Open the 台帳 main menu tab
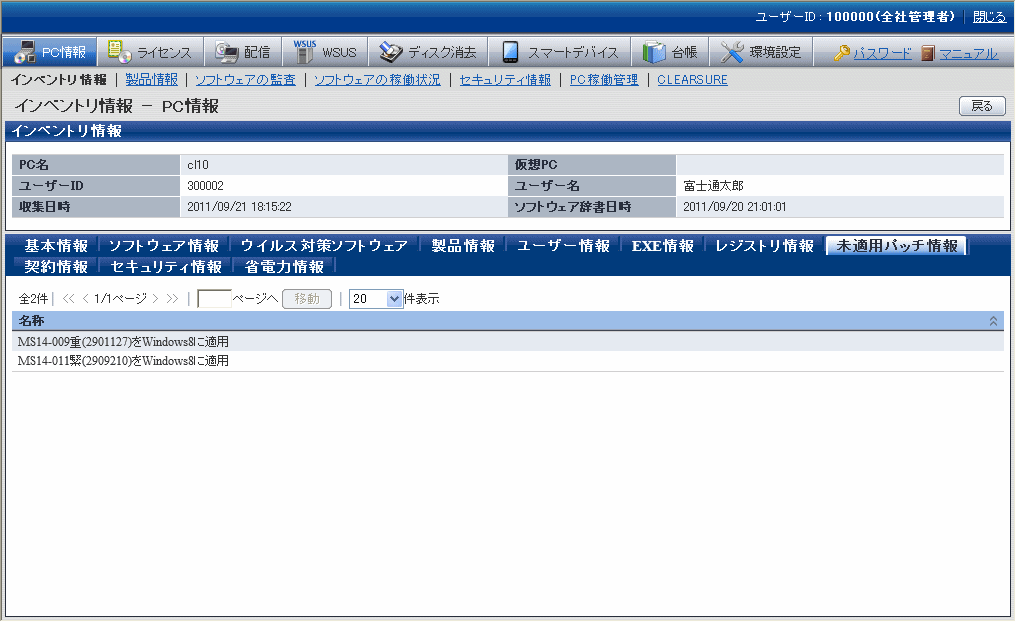This screenshot has height=622, width=1016. (x=670, y=52)
